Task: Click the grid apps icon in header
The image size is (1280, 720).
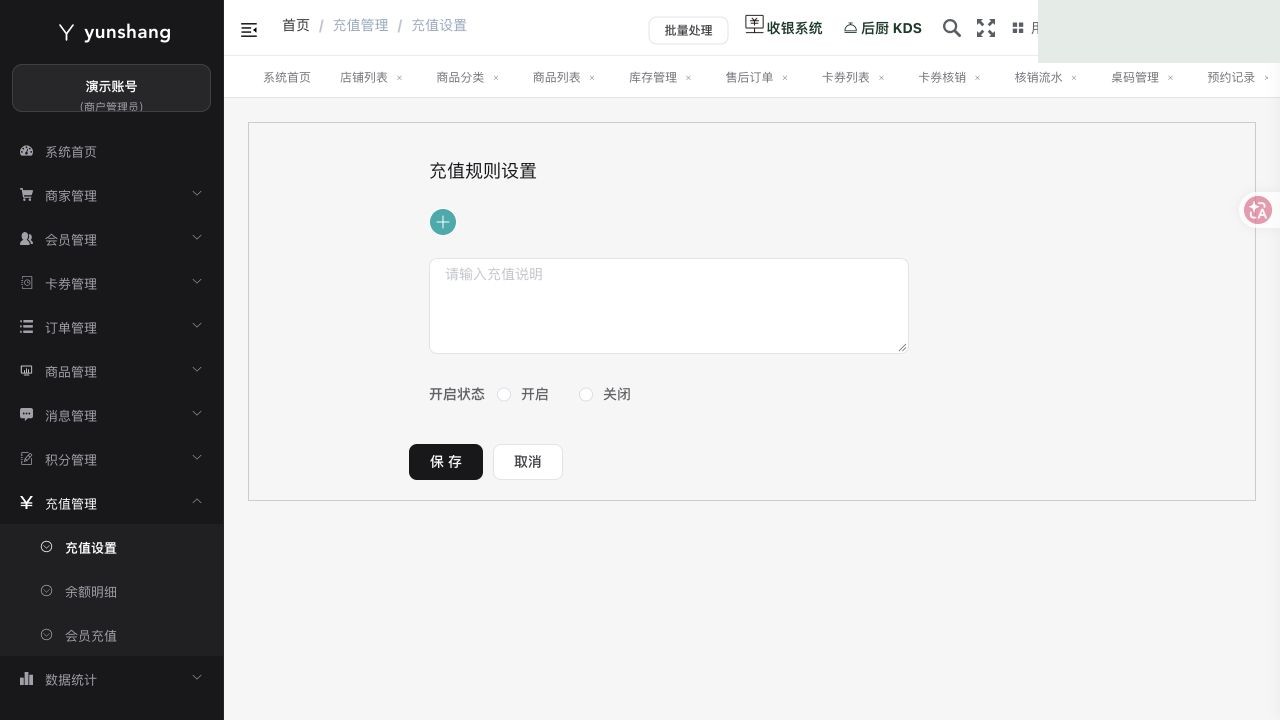Action: (x=1018, y=28)
